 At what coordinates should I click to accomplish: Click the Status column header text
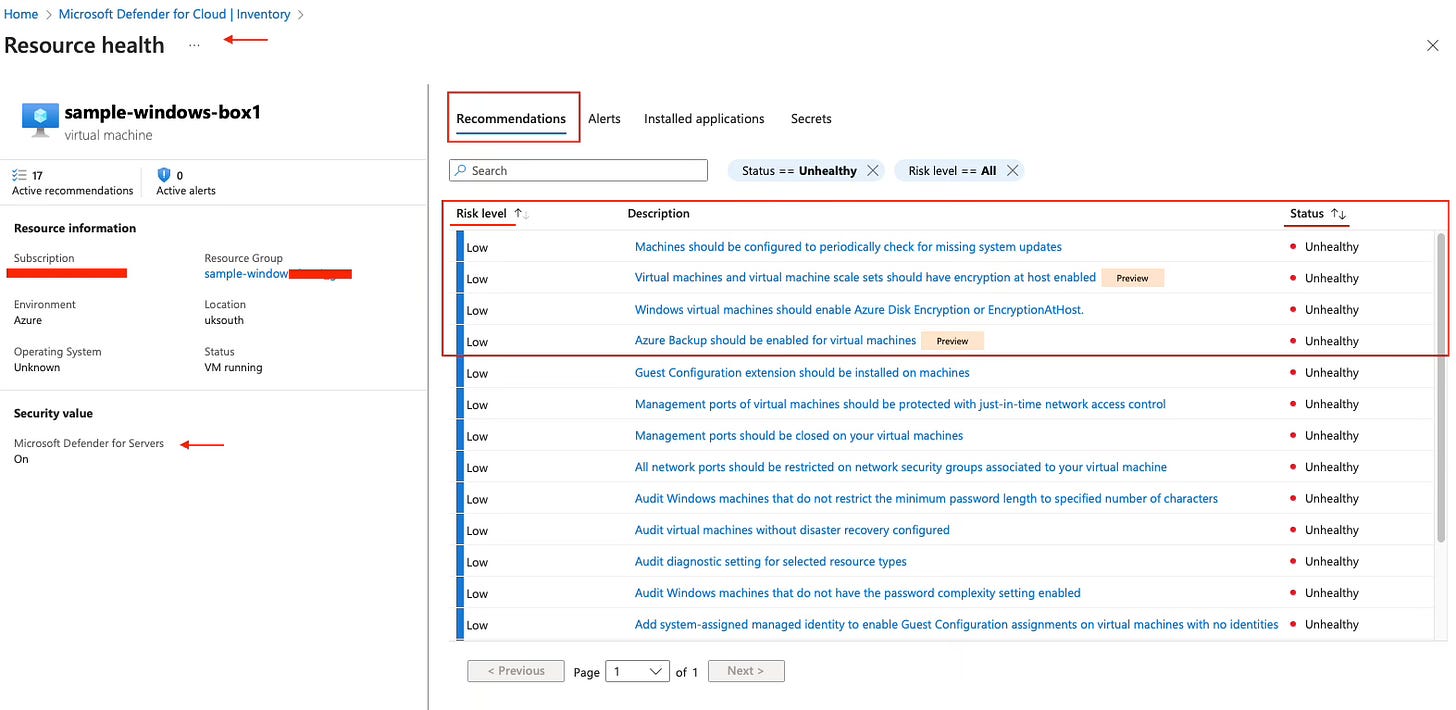click(x=1307, y=214)
